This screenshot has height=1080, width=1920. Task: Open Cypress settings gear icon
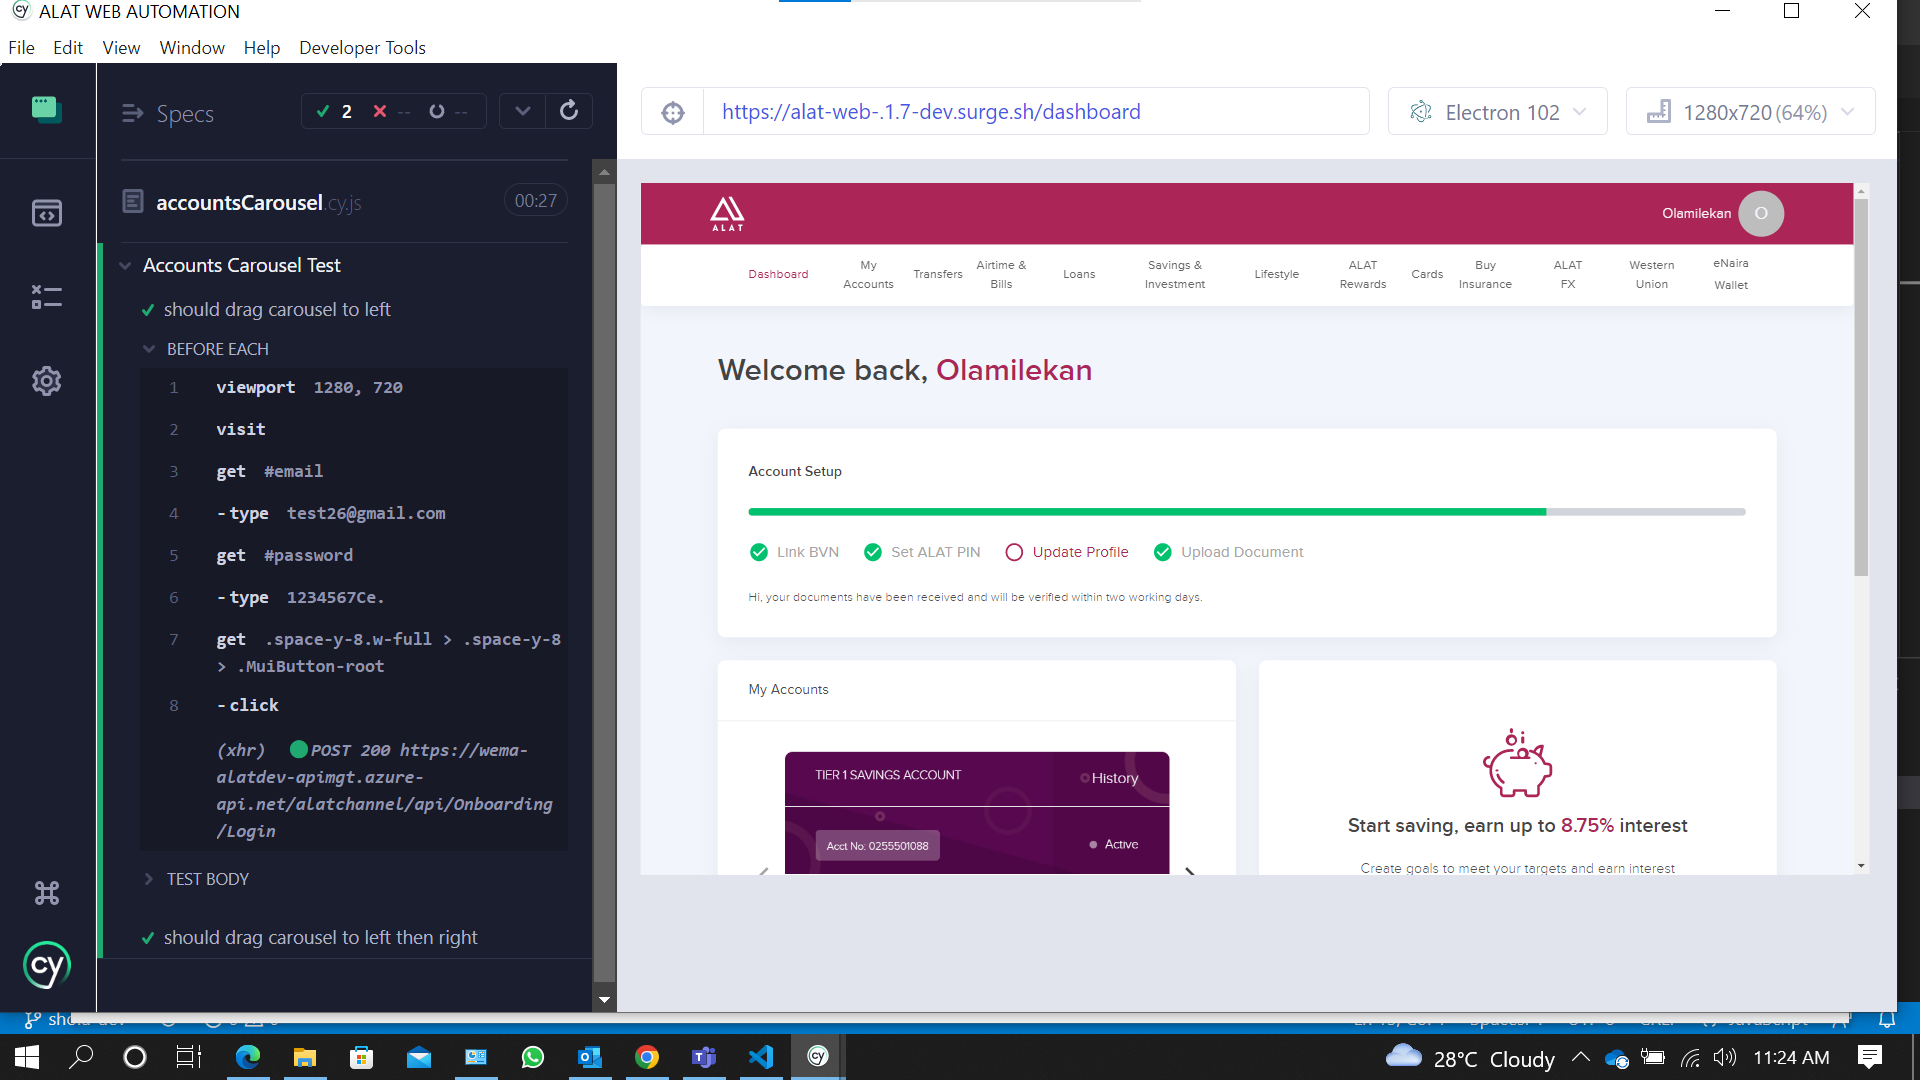(x=46, y=381)
